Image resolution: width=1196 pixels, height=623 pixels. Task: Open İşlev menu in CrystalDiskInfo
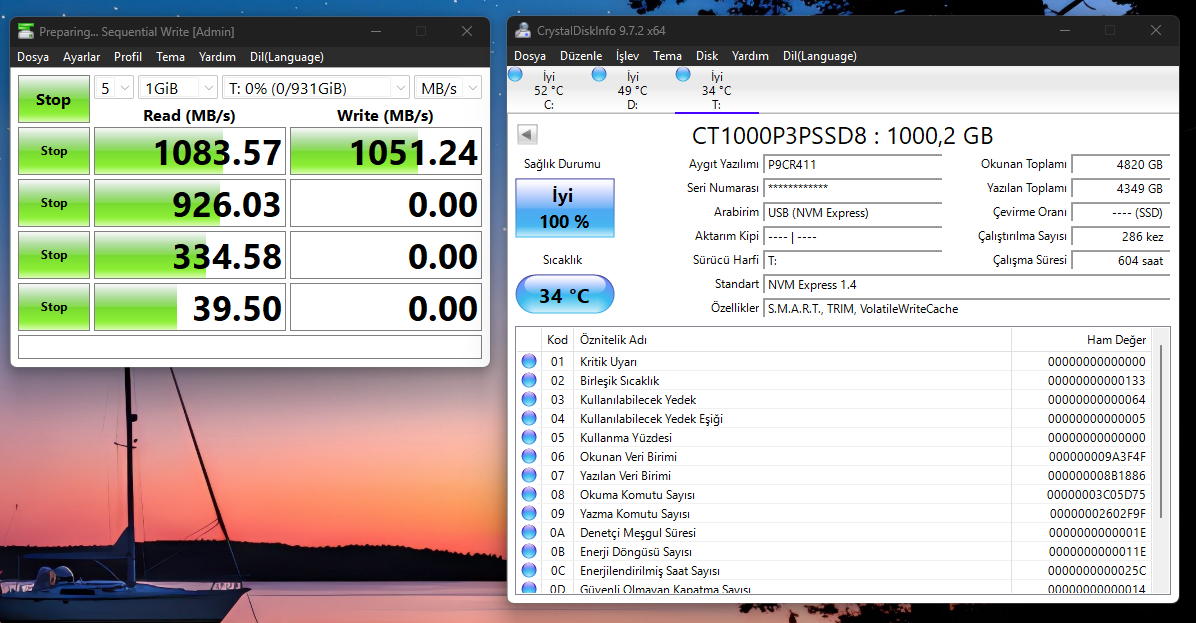[x=628, y=56]
